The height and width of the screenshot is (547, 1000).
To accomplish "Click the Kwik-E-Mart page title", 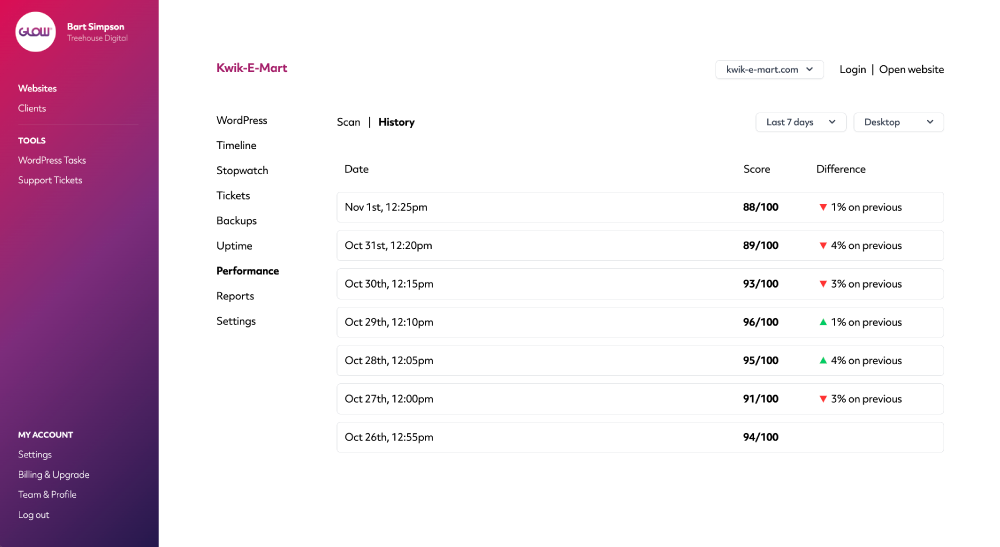I will point(251,68).
